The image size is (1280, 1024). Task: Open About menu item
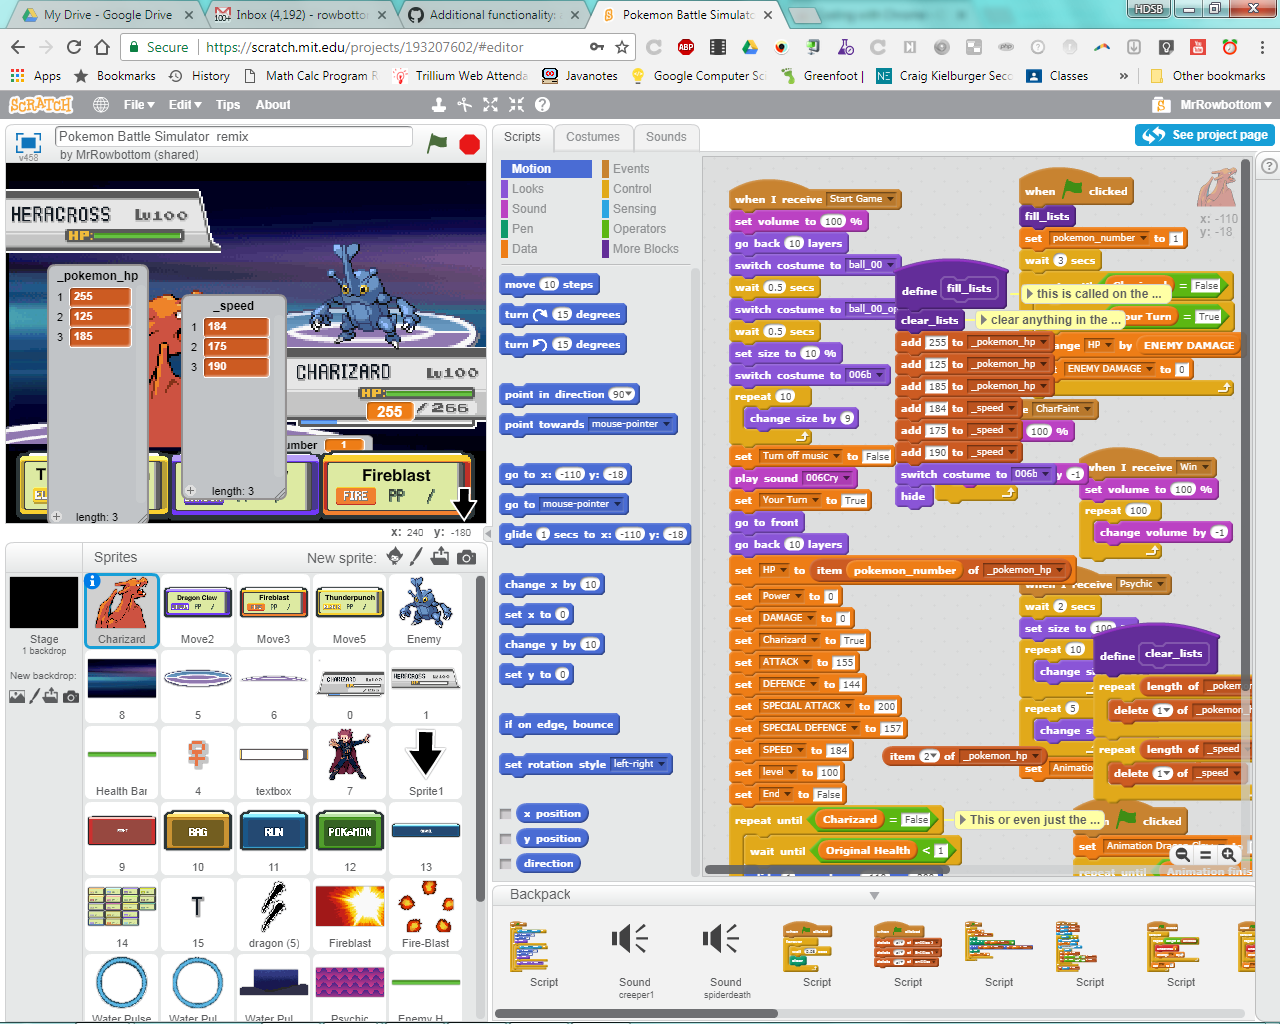tap(273, 104)
